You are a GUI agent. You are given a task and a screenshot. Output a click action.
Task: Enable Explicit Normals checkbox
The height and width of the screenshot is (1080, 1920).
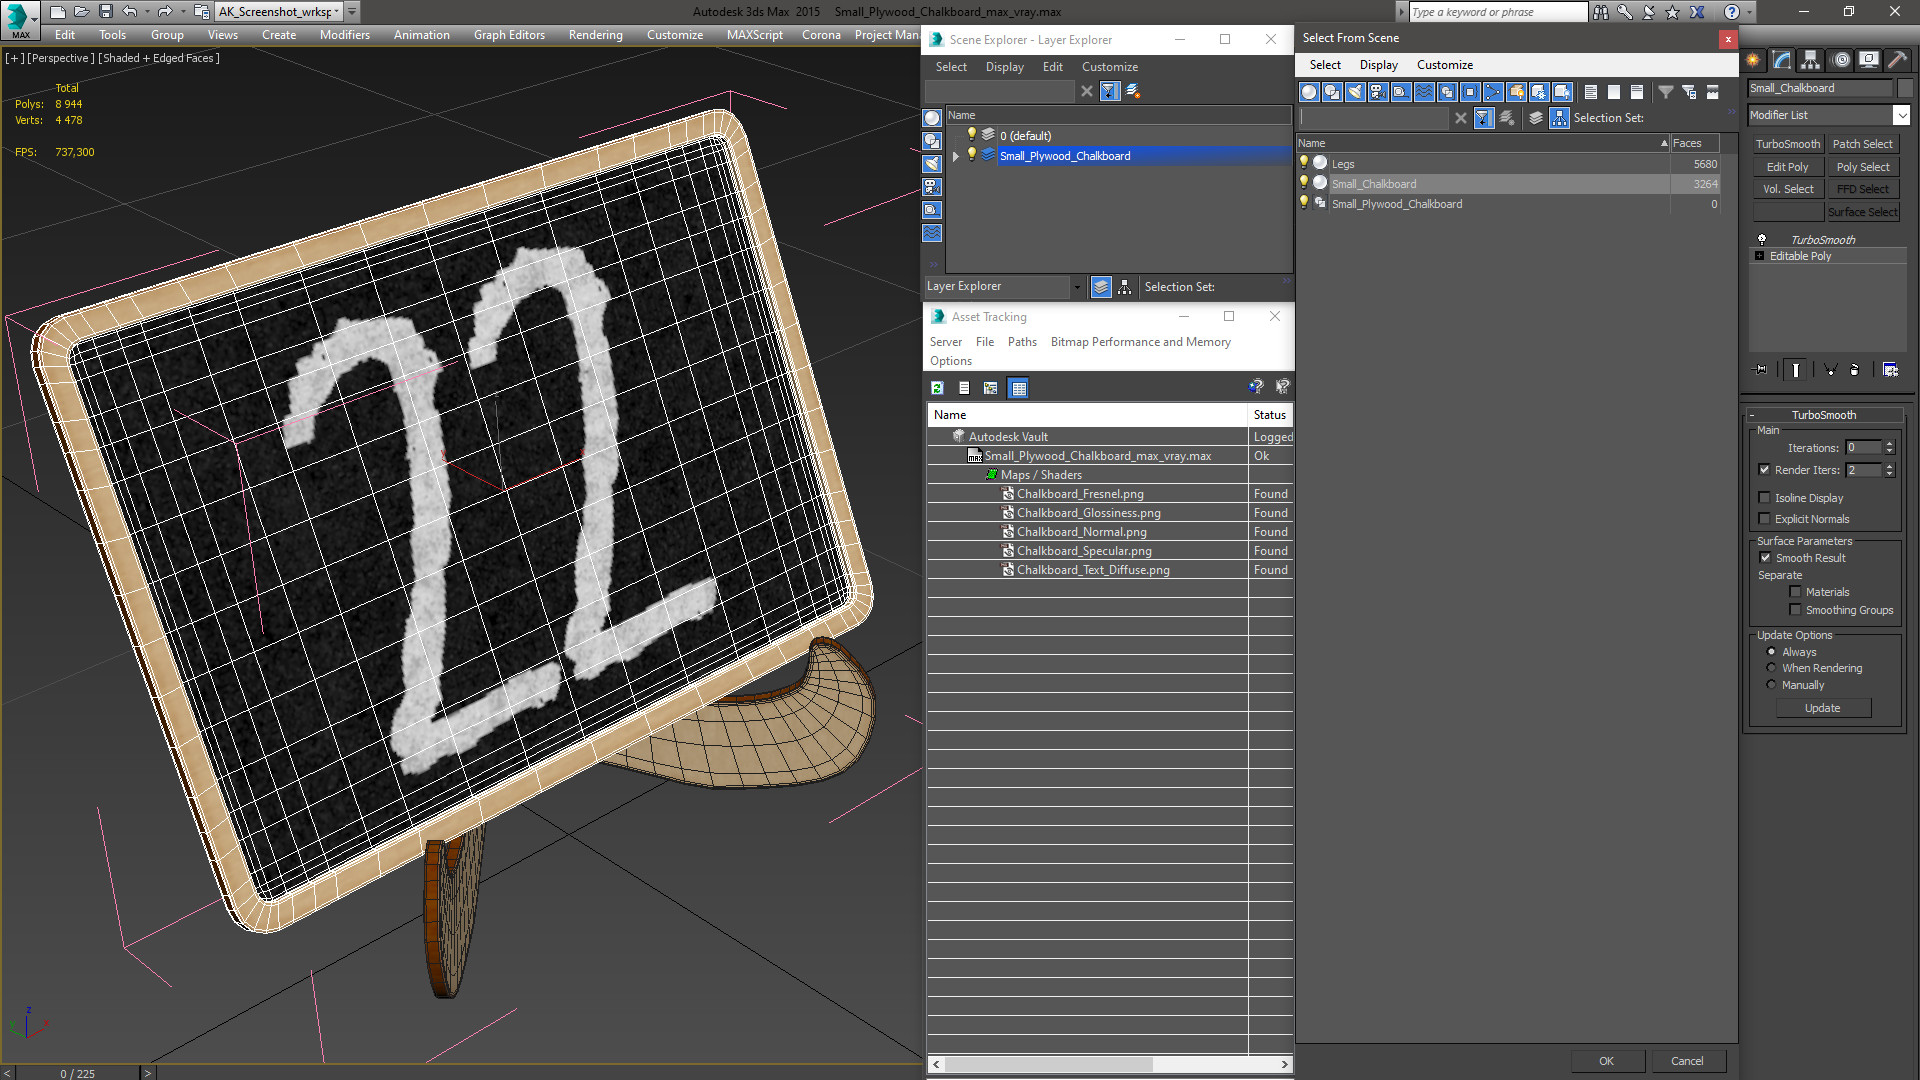(1765, 519)
